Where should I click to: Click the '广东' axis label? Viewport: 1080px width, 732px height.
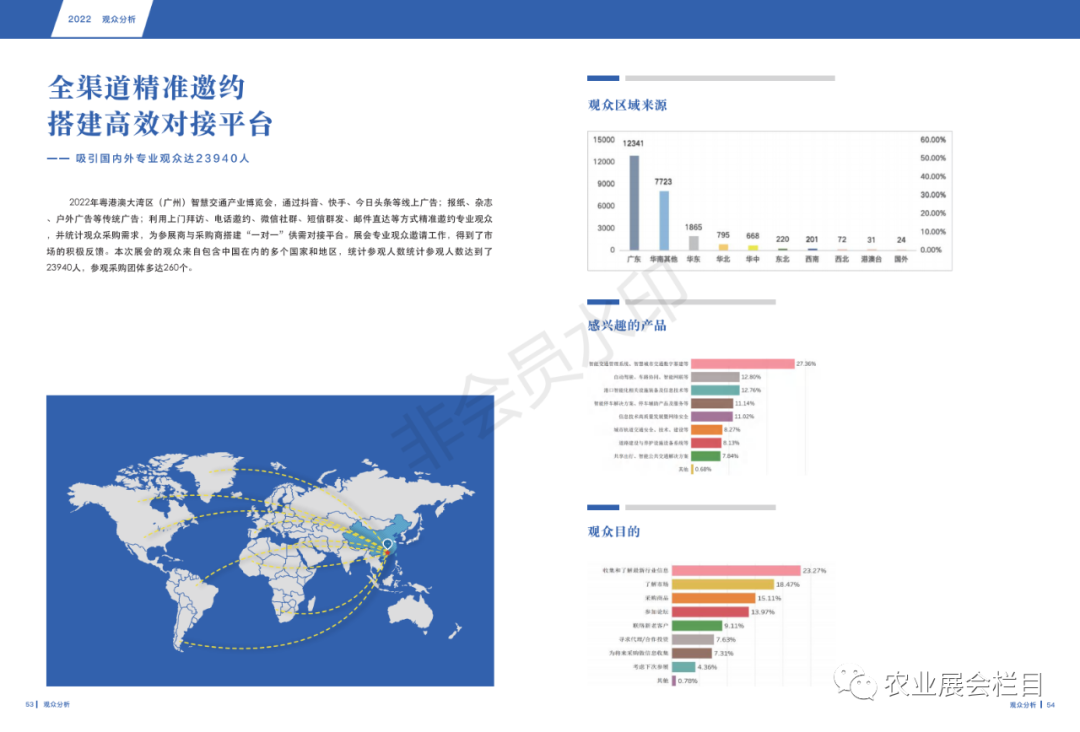point(634,259)
